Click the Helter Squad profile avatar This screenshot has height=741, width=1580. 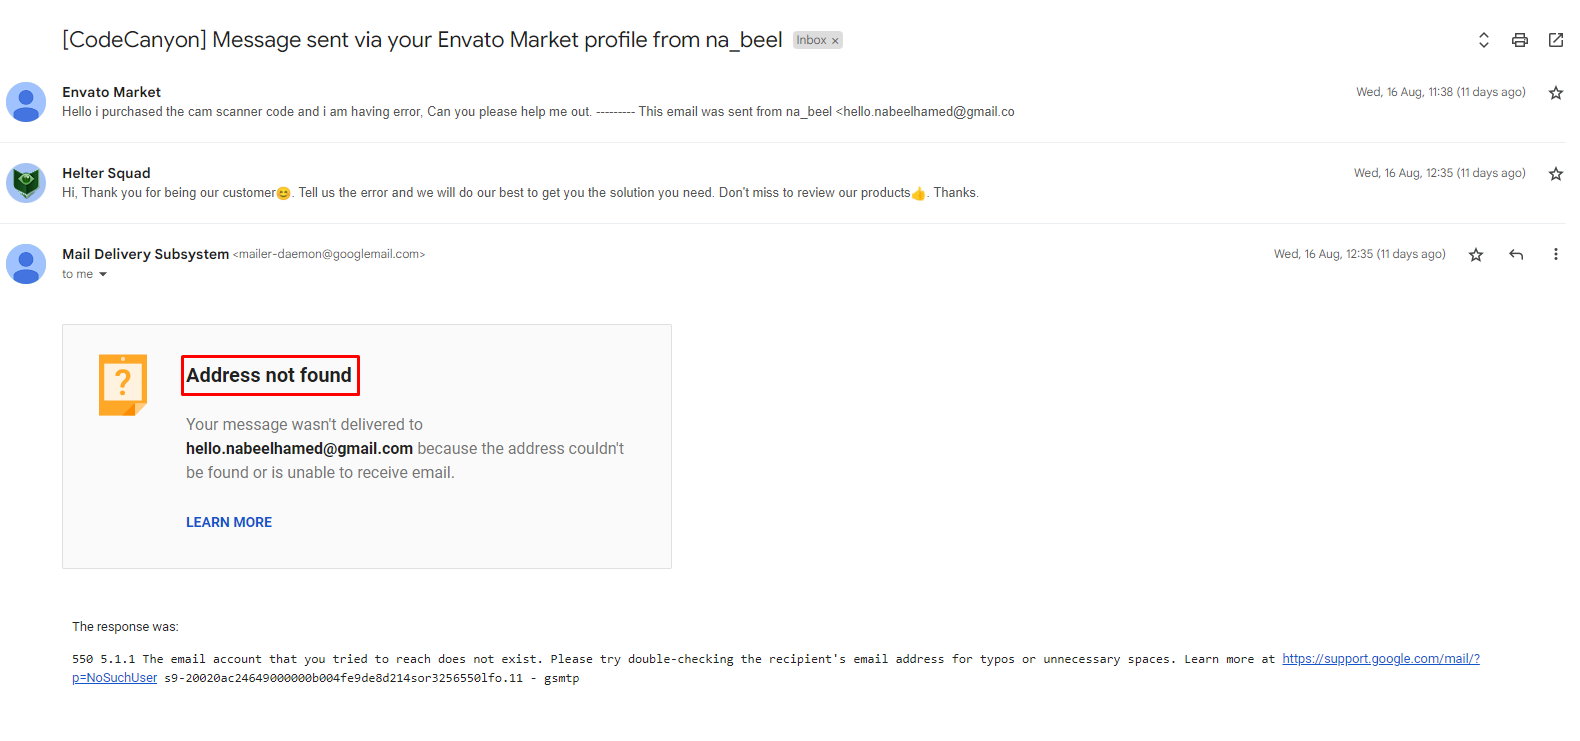[x=26, y=183]
